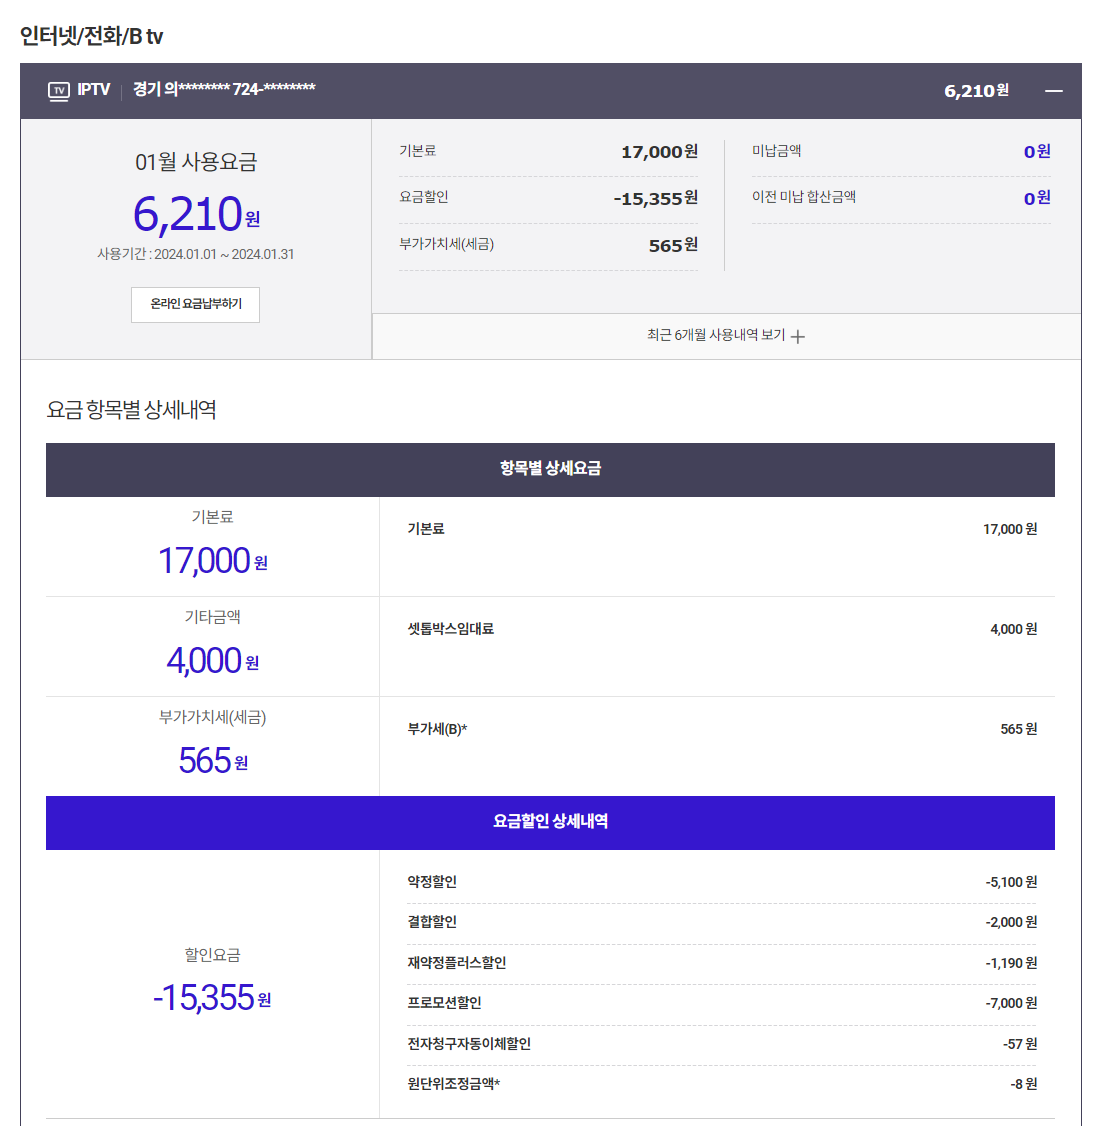Select the 항목별 상세요금 header bar
The height and width of the screenshot is (1126, 1107).
[550, 469]
